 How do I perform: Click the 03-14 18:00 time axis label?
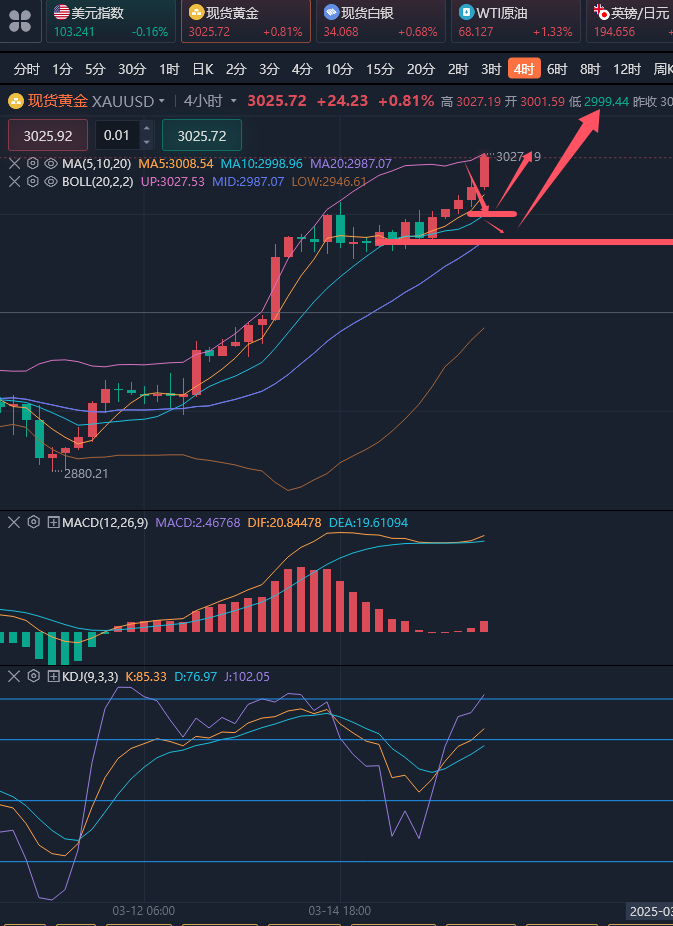(339, 910)
